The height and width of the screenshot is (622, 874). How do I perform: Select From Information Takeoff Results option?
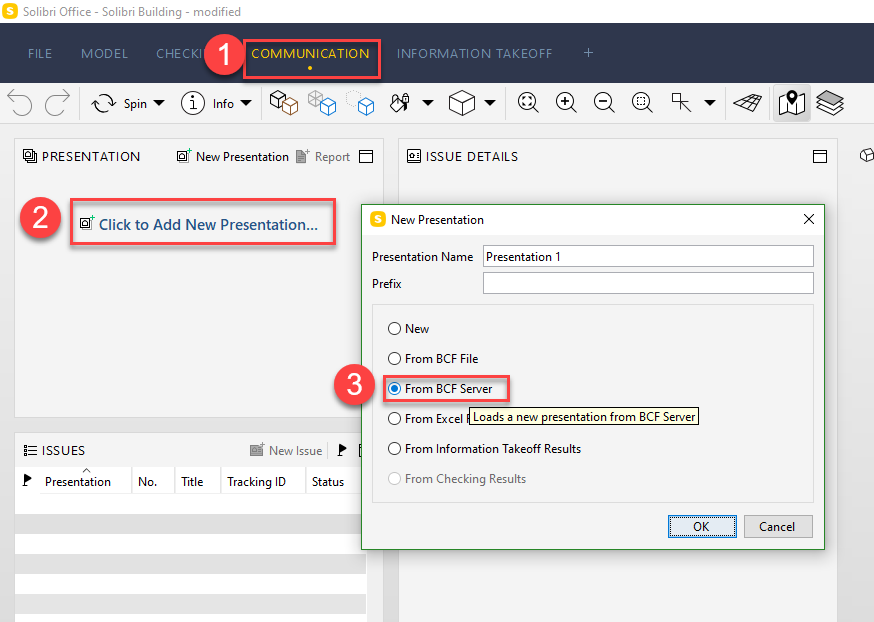394,449
